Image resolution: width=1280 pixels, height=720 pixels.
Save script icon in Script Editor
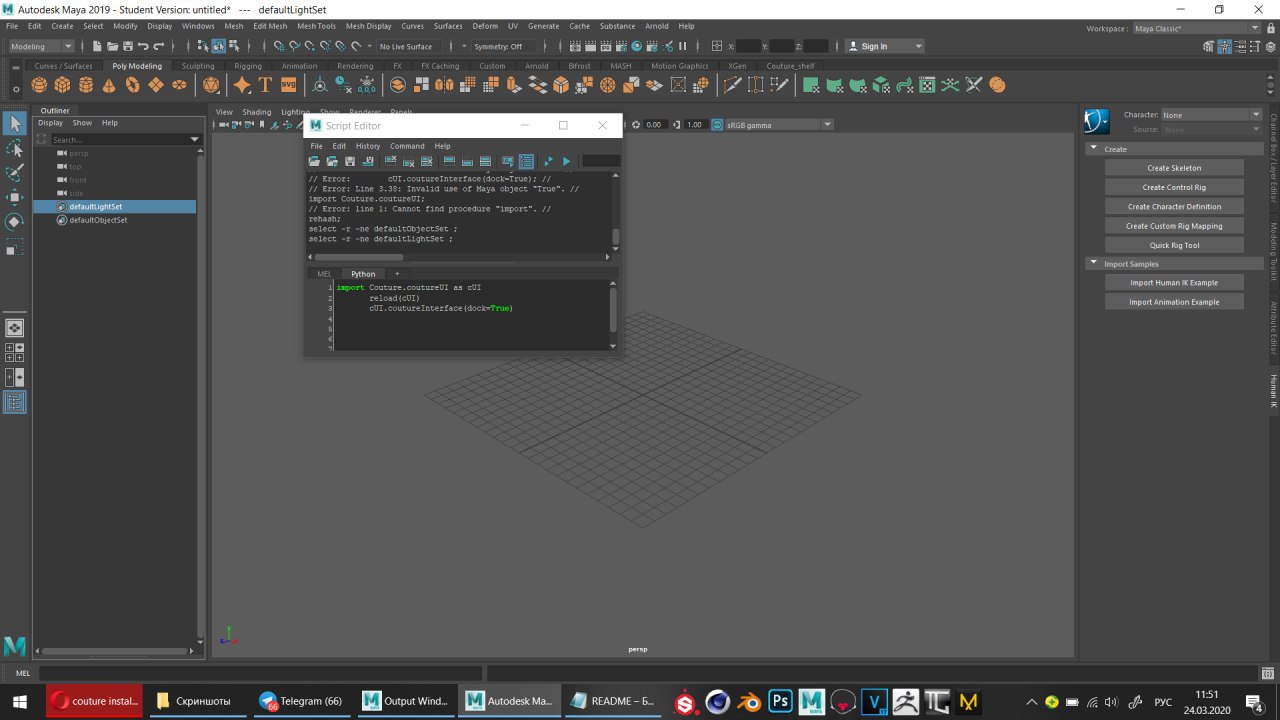[x=350, y=161]
